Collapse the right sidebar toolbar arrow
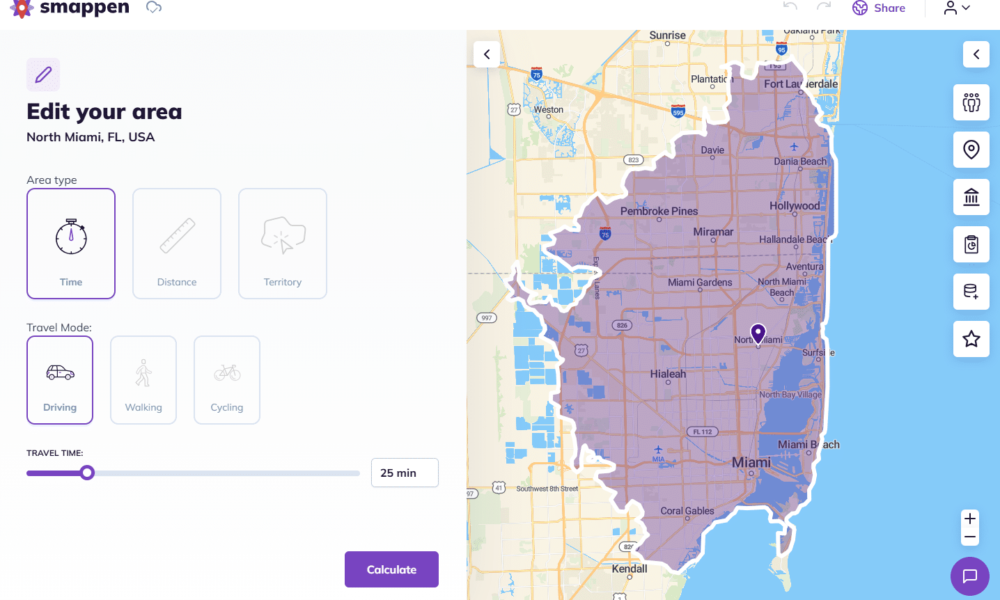Image resolution: width=1000 pixels, height=600 pixels. point(976,54)
